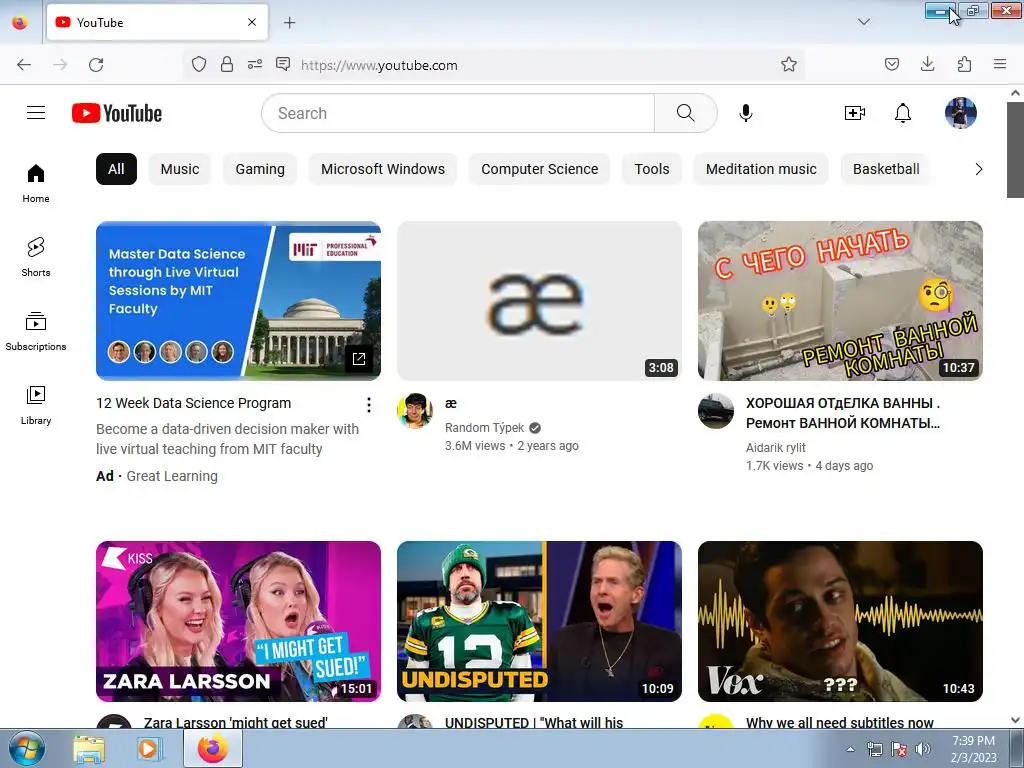Open the Windows Start menu
Screen dimensions: 1024x768
coord(27,749)
